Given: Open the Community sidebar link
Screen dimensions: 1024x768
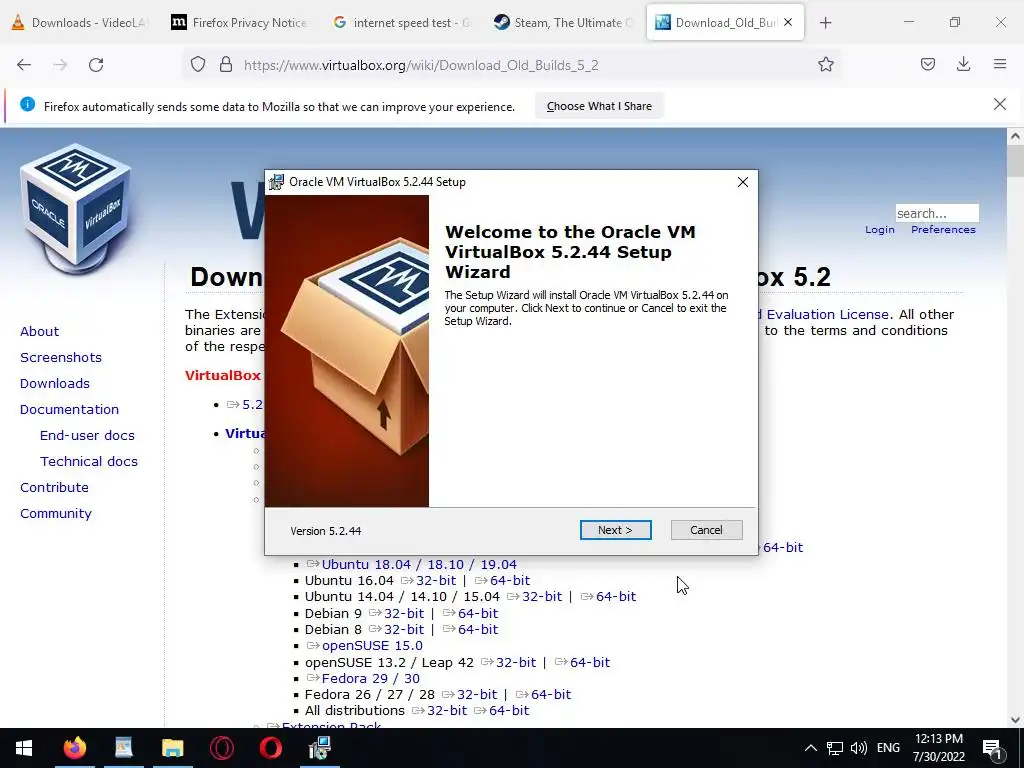Looking at the screenshot, I should pos(56,514).
